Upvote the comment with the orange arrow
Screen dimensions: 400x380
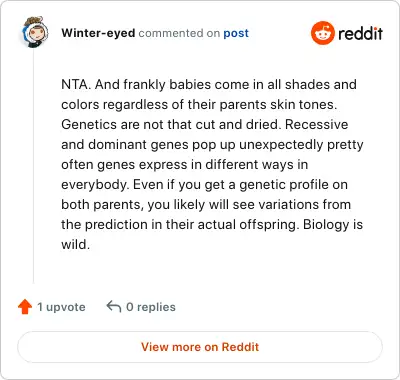coord(25,307)
